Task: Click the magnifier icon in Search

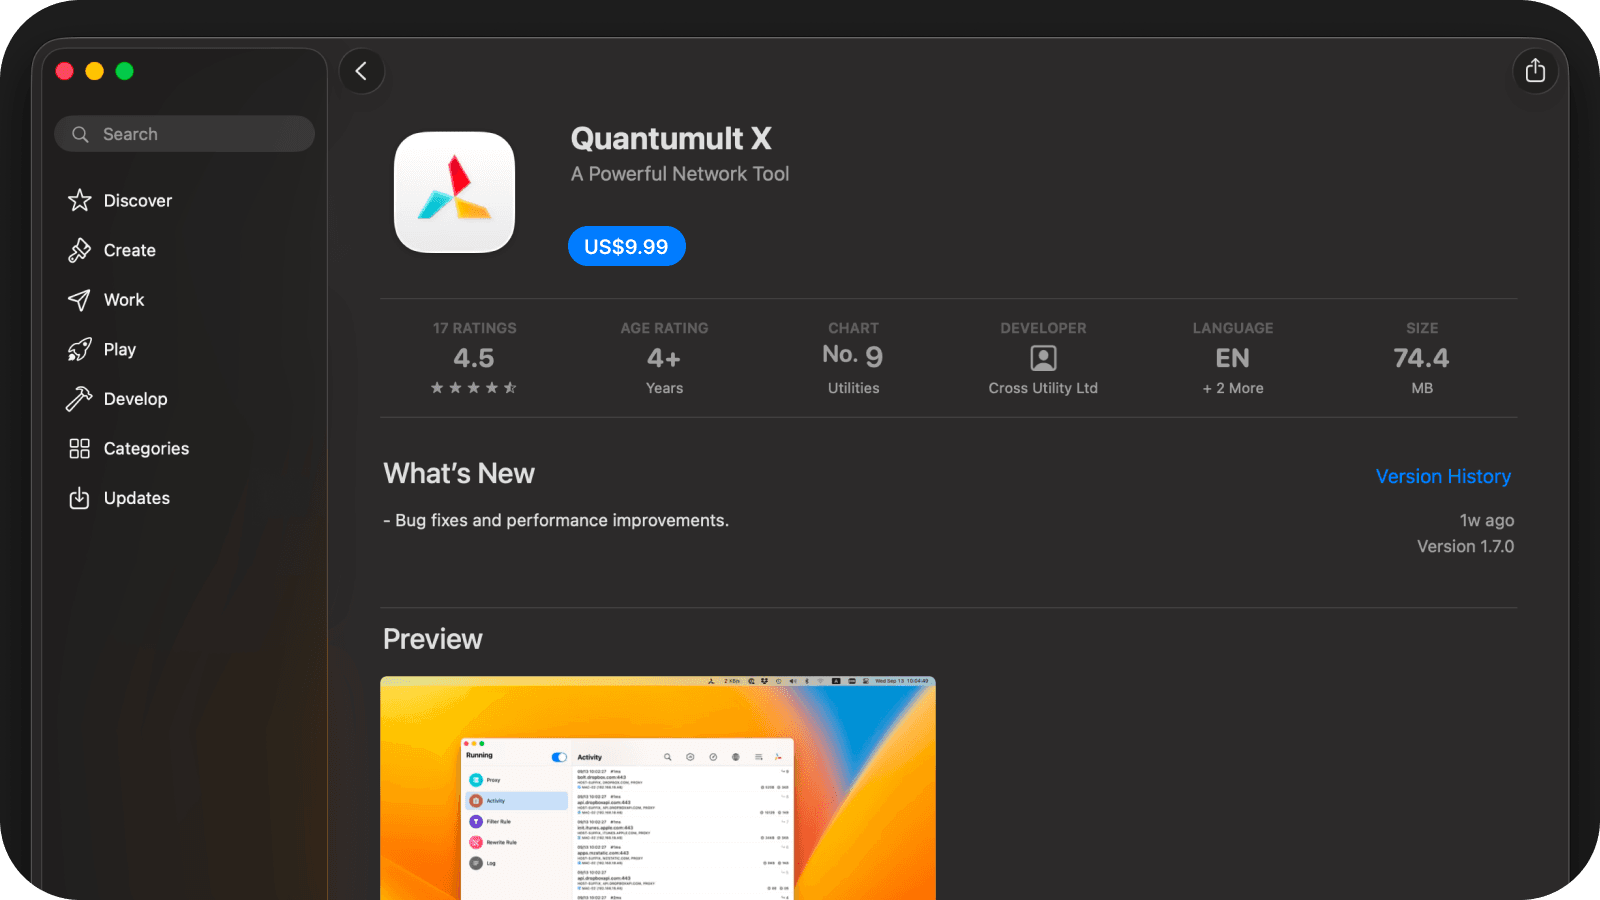Action: [x=81, y=134]
